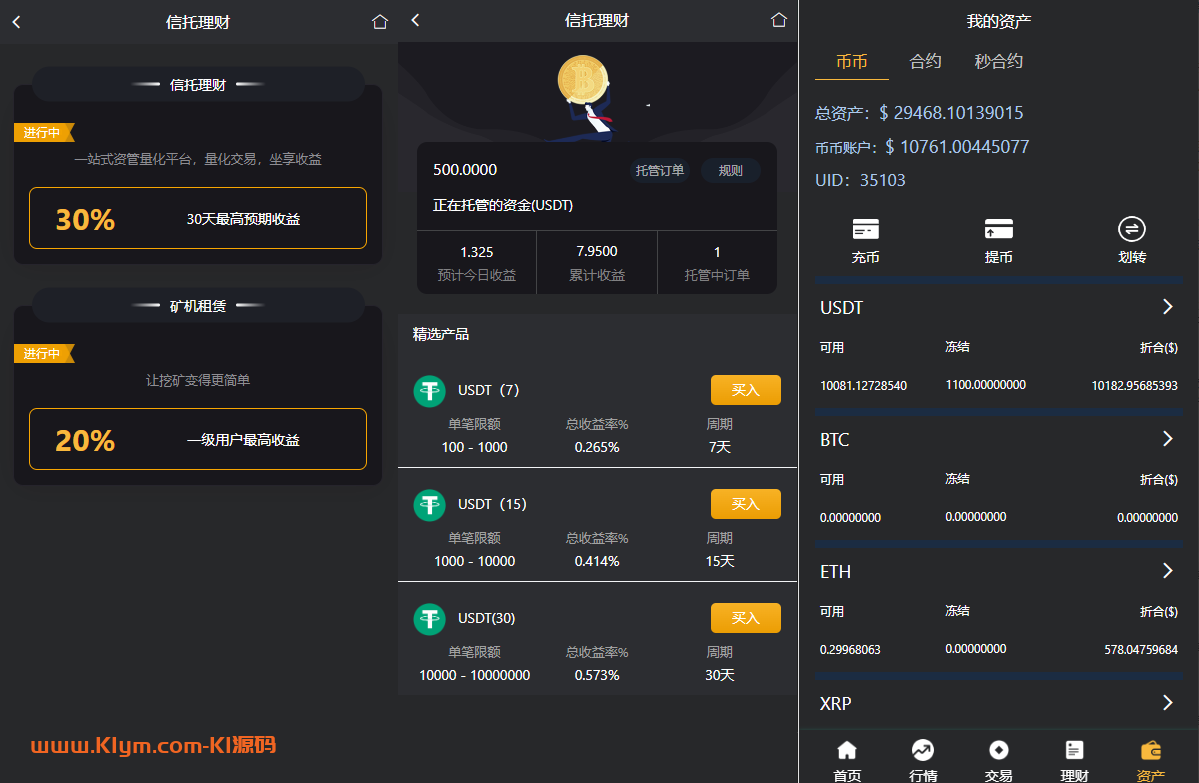Tap the Bitcoin coin illustration
1199x783 pixels.
tap(583, 80)
